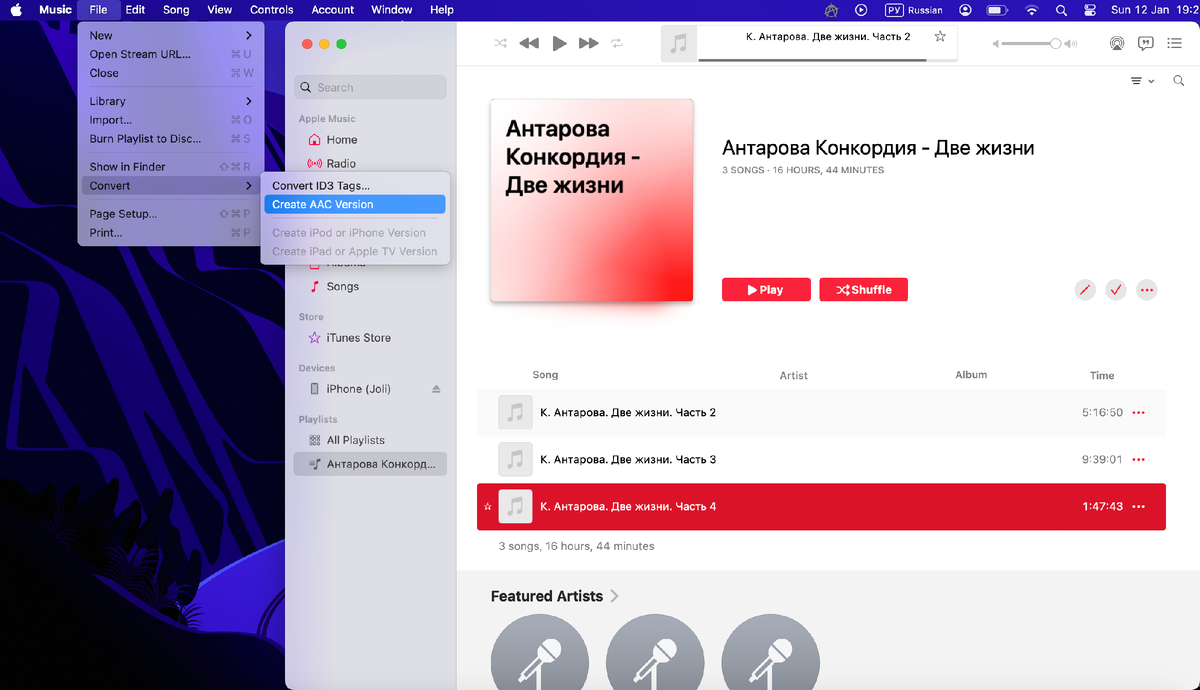Click the playlist filter search icon
1200x690 pixels.
pyautogui.click(x=1179, y=81)
